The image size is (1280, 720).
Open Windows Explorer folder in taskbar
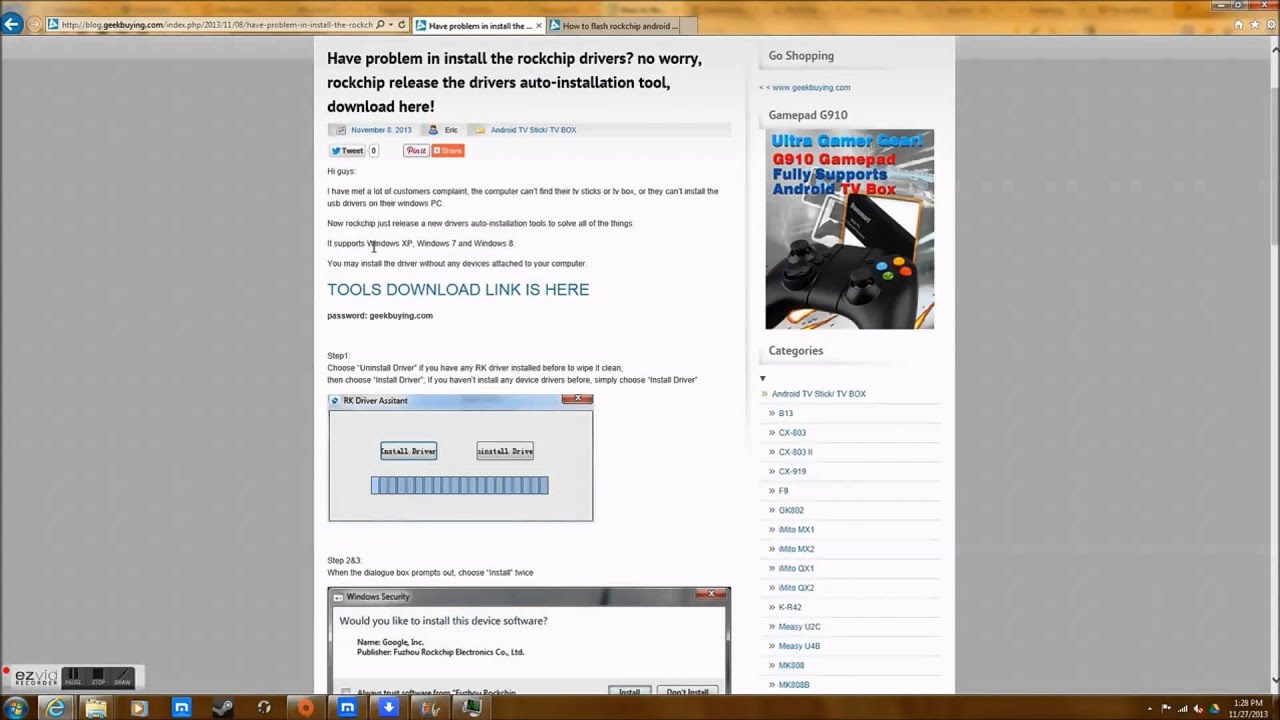point(96,708)
